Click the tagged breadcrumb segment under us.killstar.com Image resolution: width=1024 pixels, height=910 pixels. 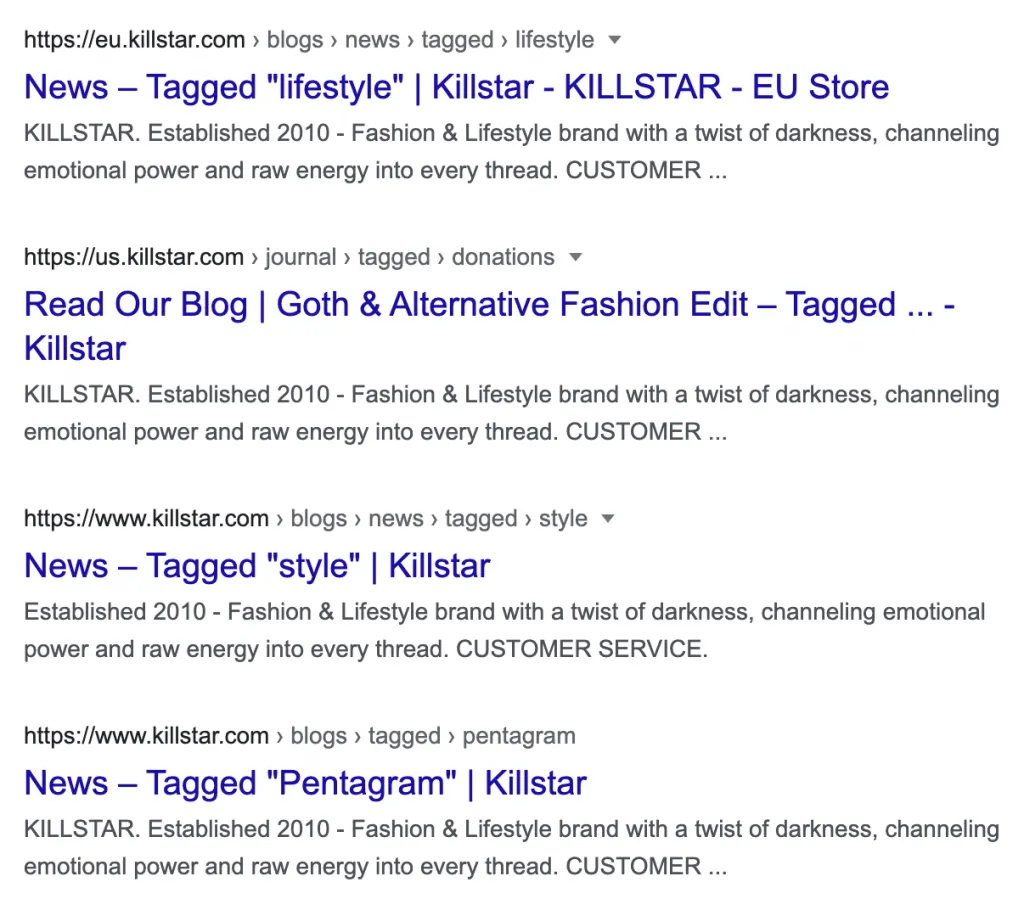[x=394, y=257]
